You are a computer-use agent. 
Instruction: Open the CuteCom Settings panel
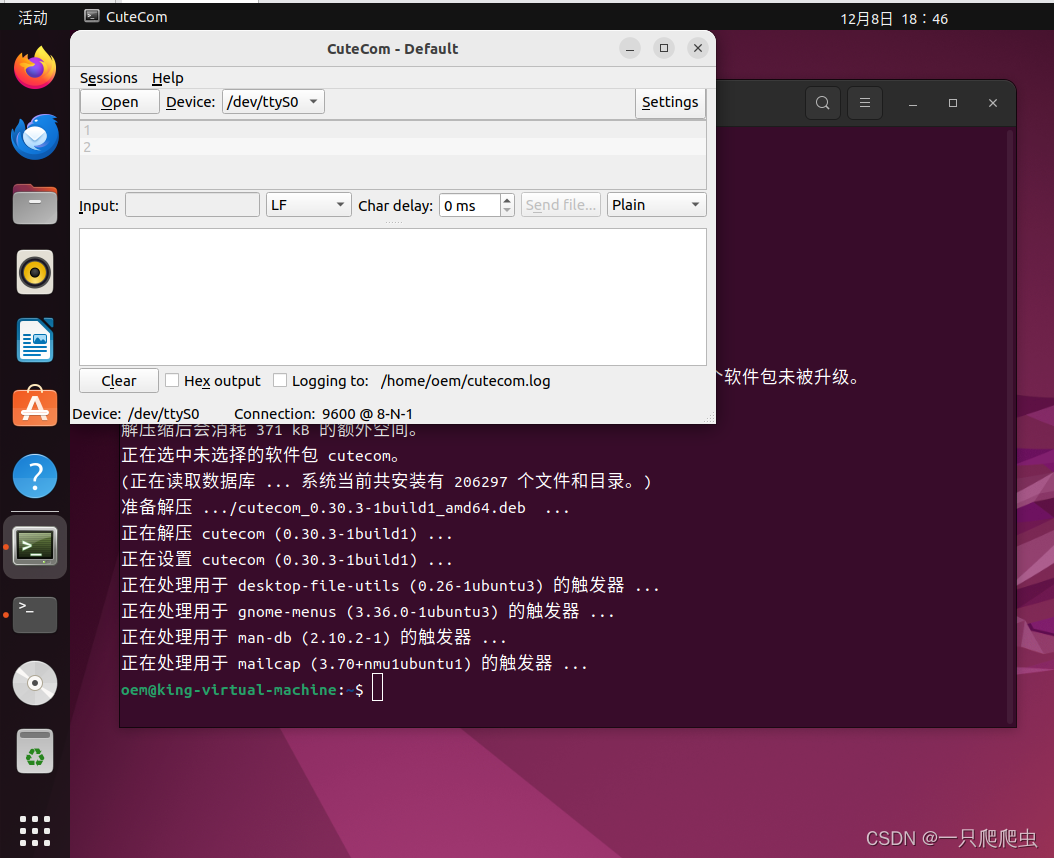670,101
